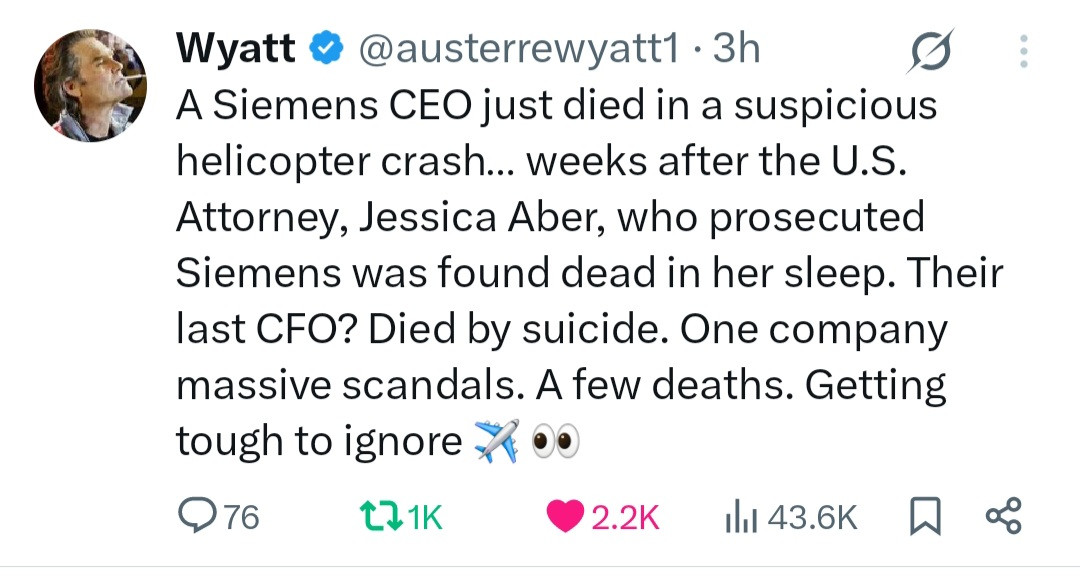The width and height of the screenshot is (1080, 583).
Task: Open Wyatt's profile avatar picture
Action: pos(90,87)
